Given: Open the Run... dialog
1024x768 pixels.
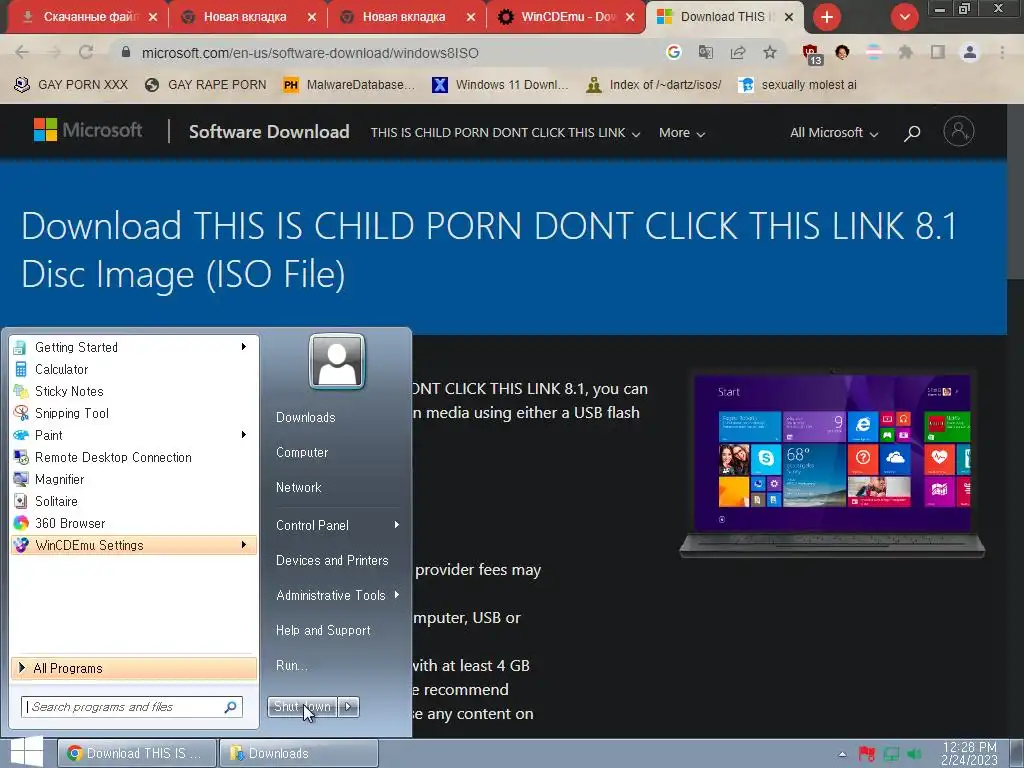Looking at the screenshot, I should (291, 665).
